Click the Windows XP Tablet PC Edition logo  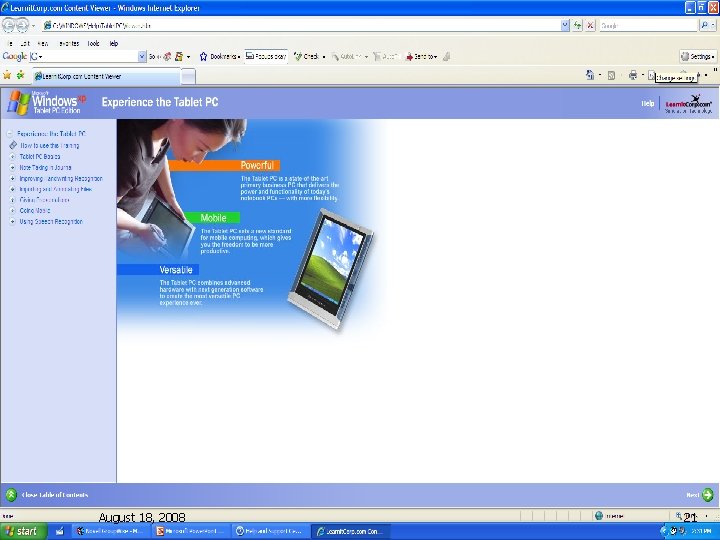[x=47, y=102]
